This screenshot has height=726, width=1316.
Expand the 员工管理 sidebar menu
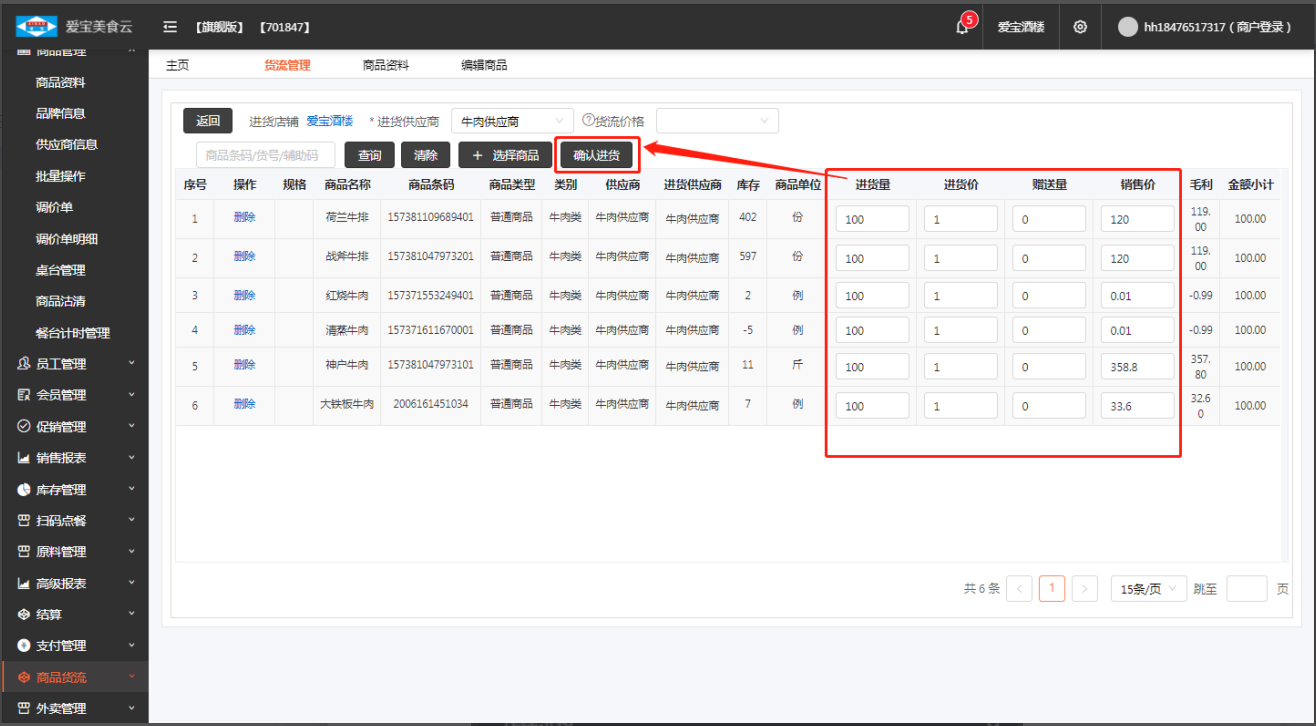click(74, 364)
